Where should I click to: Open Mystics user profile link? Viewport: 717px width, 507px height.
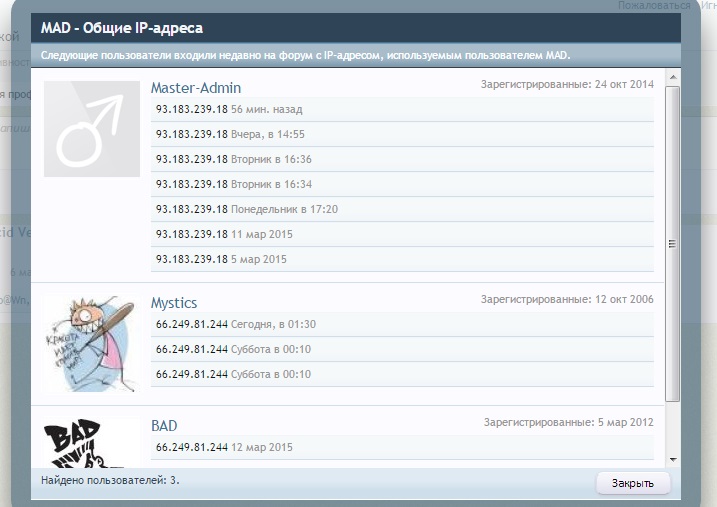pyautogui.click(x=174, y=303)
